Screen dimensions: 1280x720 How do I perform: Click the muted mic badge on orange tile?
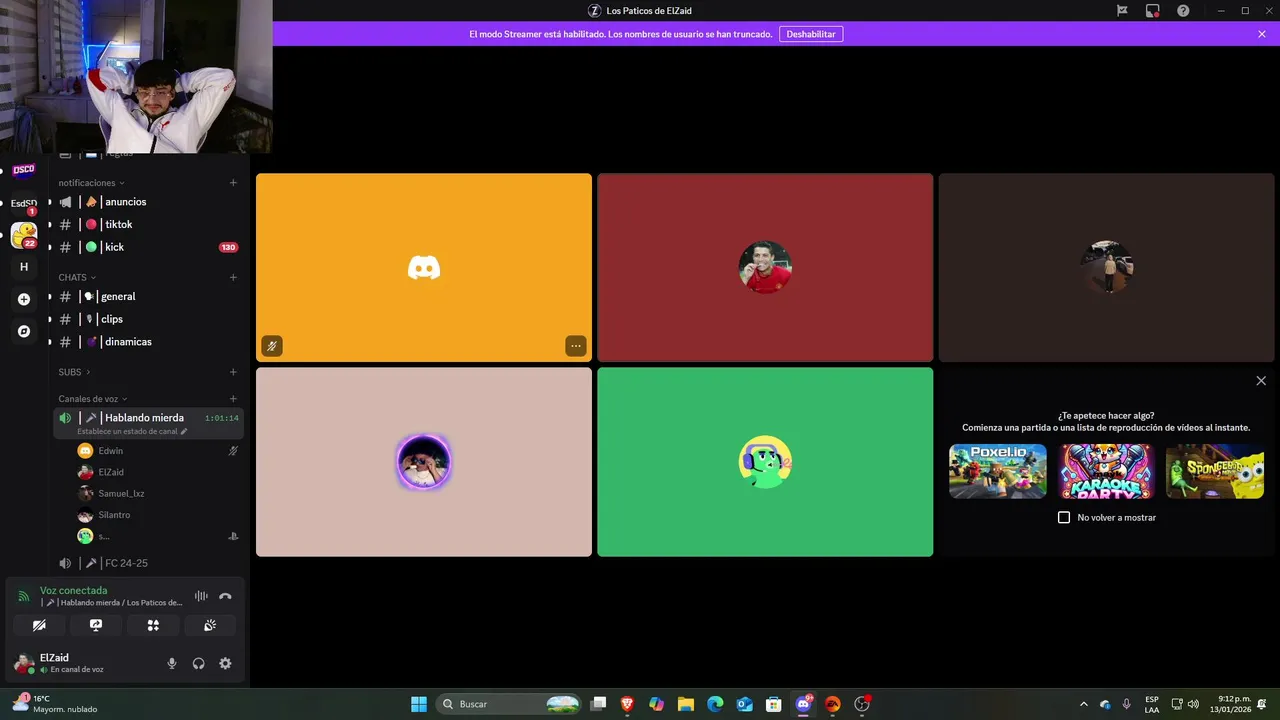(x=272, y=346)
